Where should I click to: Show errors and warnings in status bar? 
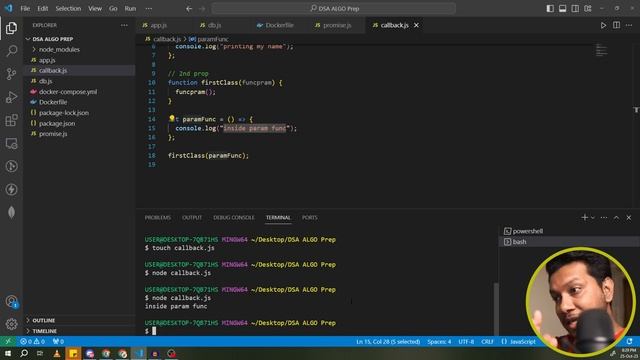pyautogui.click(x=32, y=341)
